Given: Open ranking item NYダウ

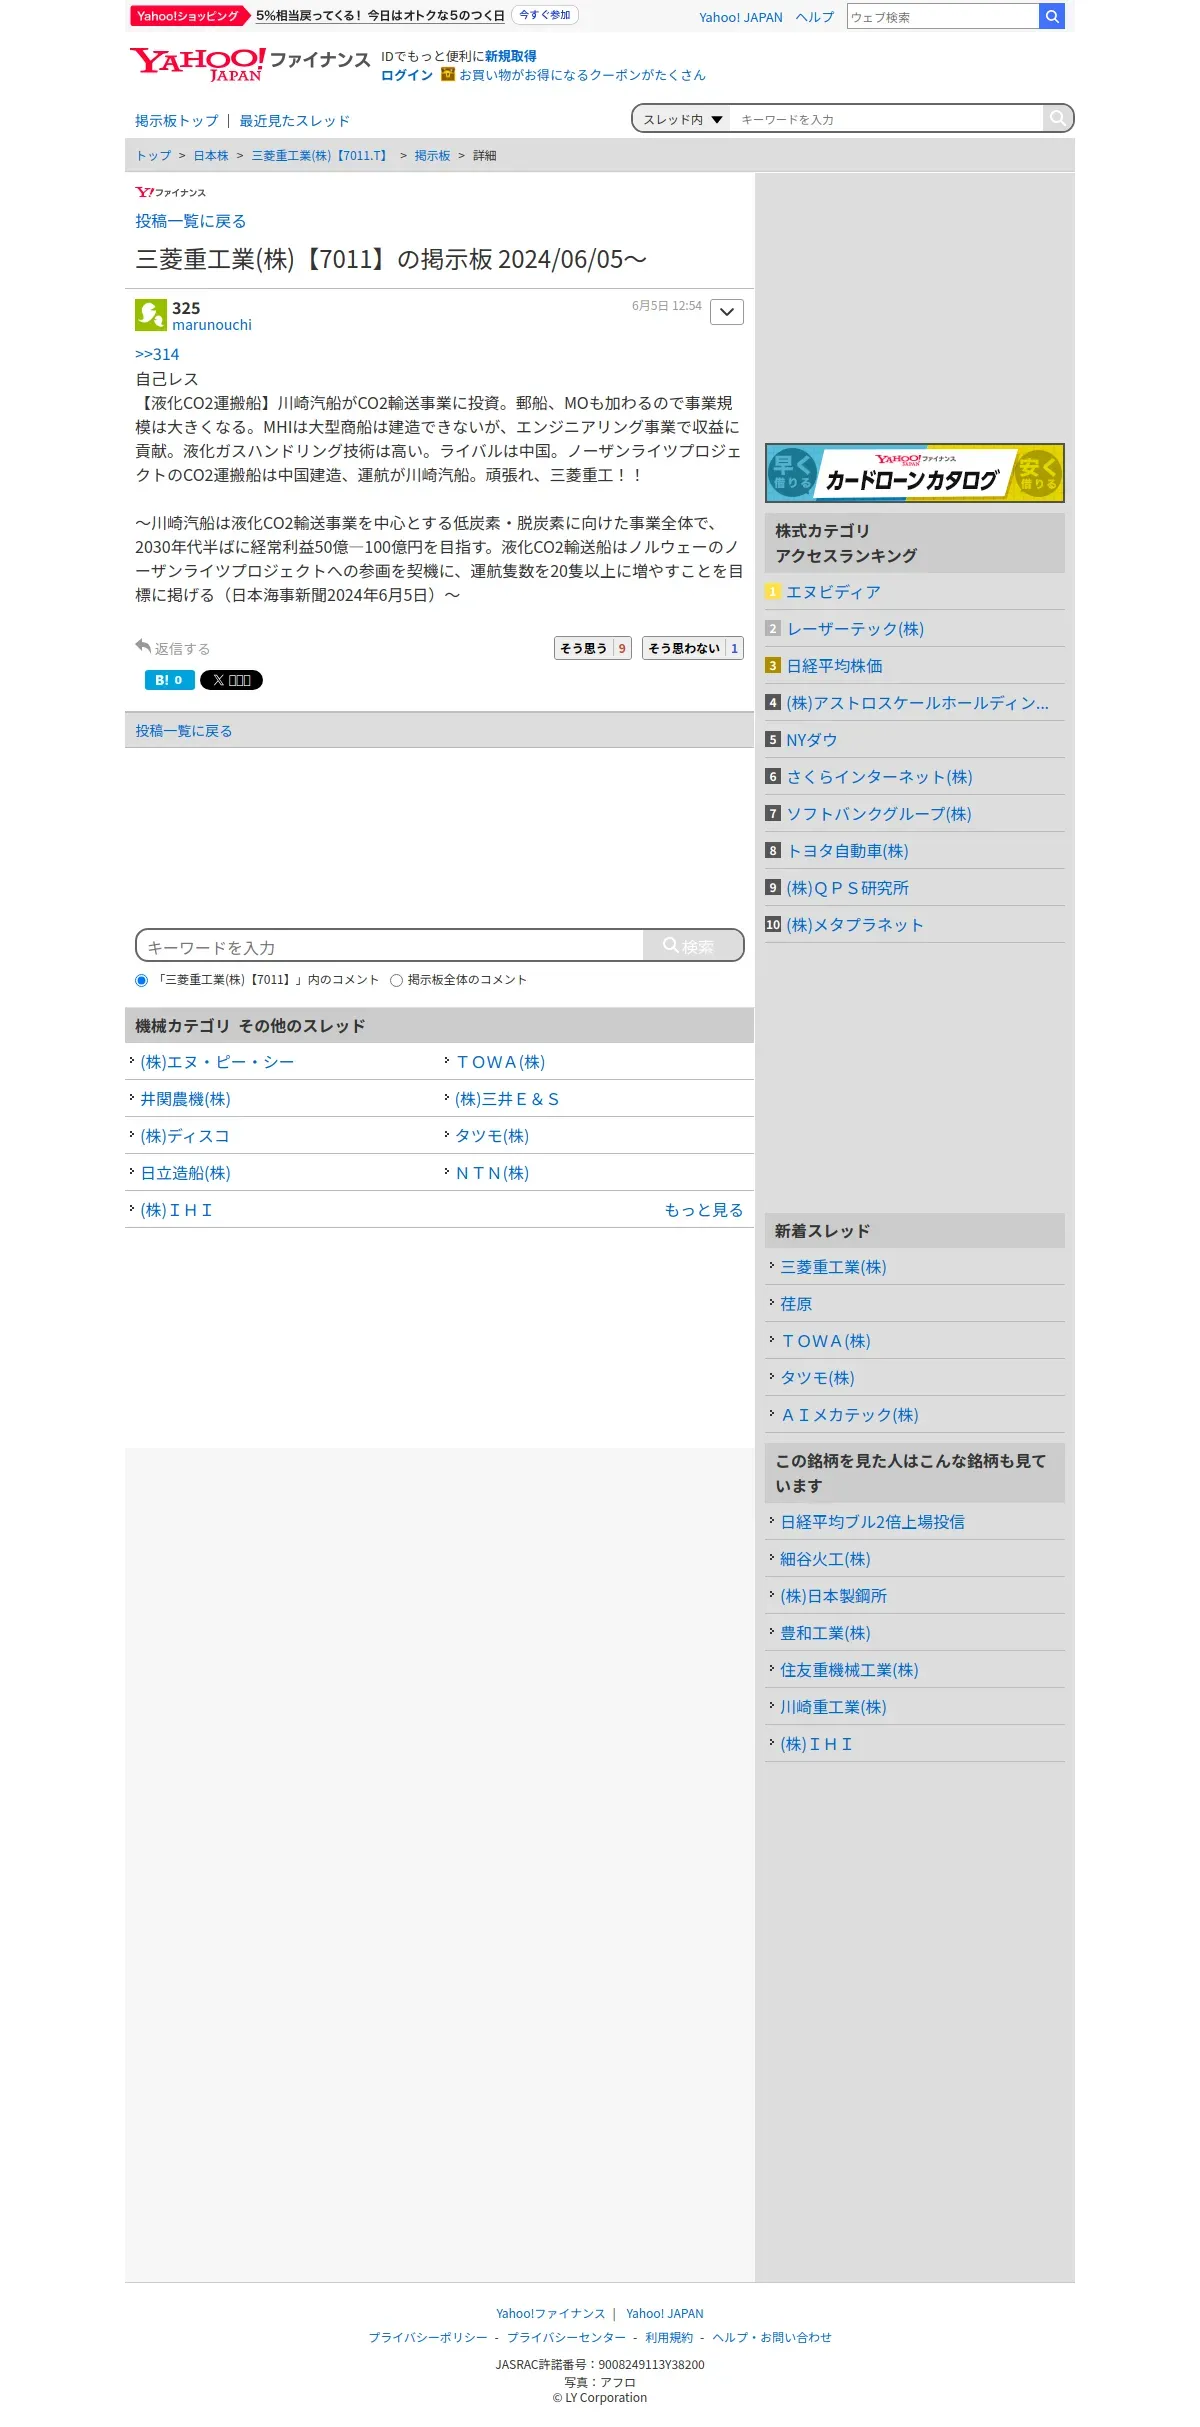Looking at the screenshot, I should point(812,740).
